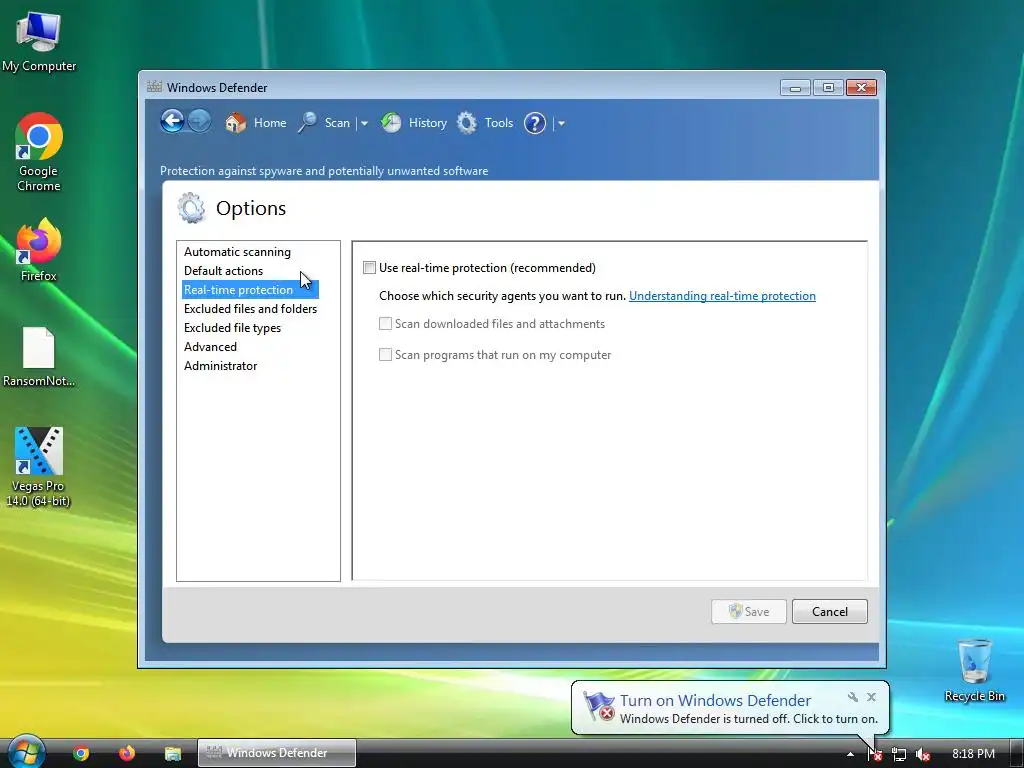Open Home via the house icon

(235, 122)
